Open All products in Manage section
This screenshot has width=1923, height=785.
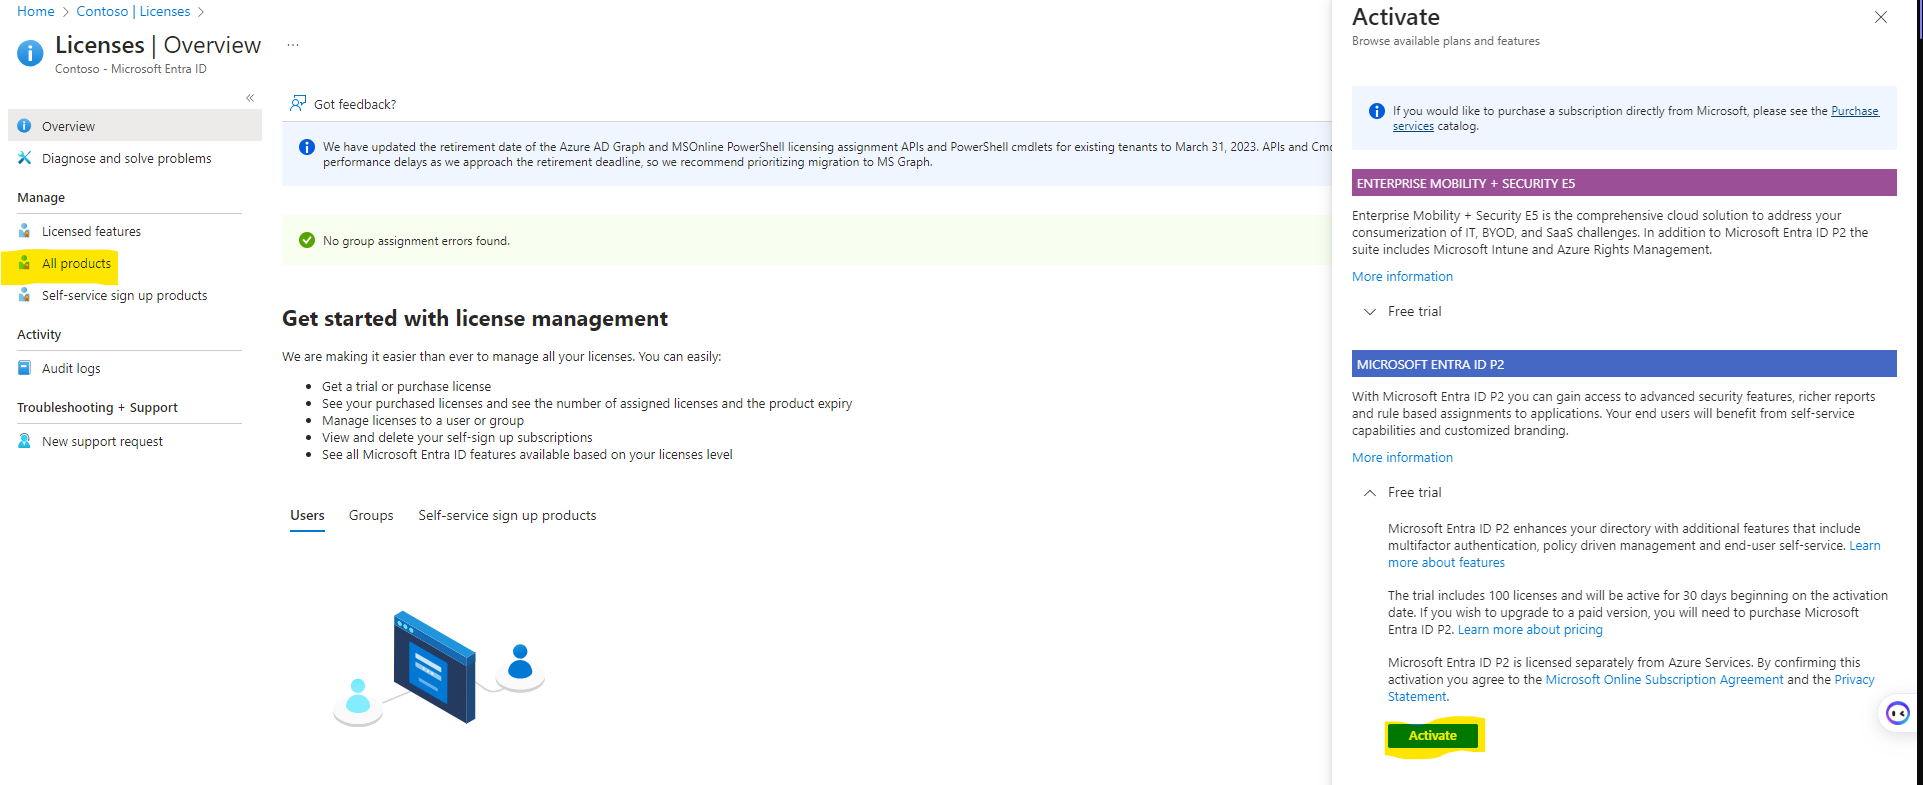pos(76,263)
